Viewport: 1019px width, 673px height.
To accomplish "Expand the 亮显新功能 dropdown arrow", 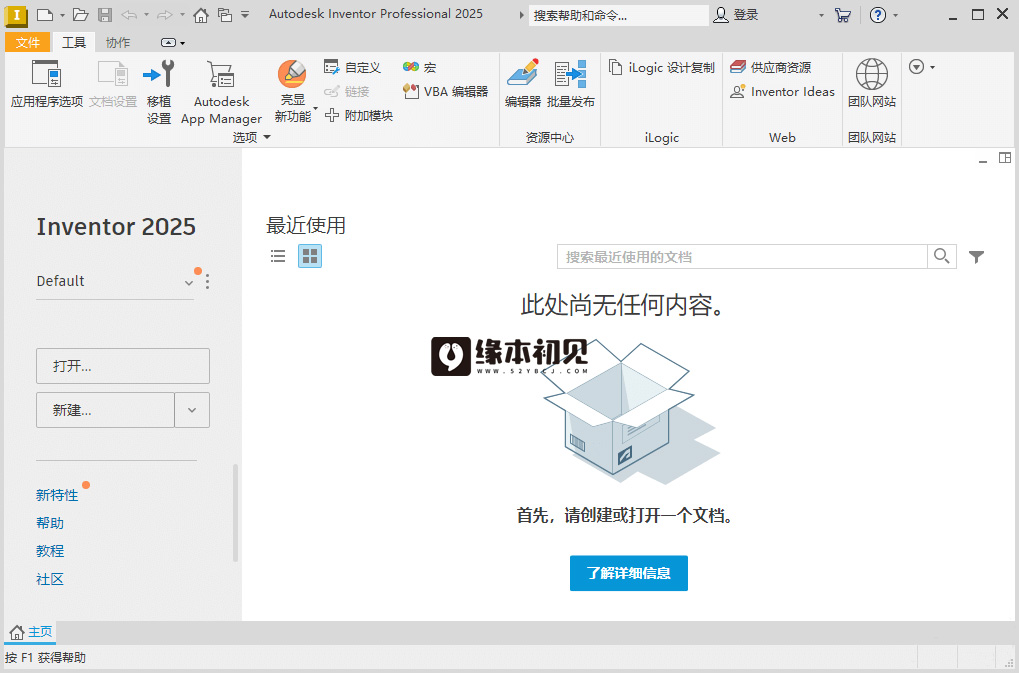I will click(316, 108).
